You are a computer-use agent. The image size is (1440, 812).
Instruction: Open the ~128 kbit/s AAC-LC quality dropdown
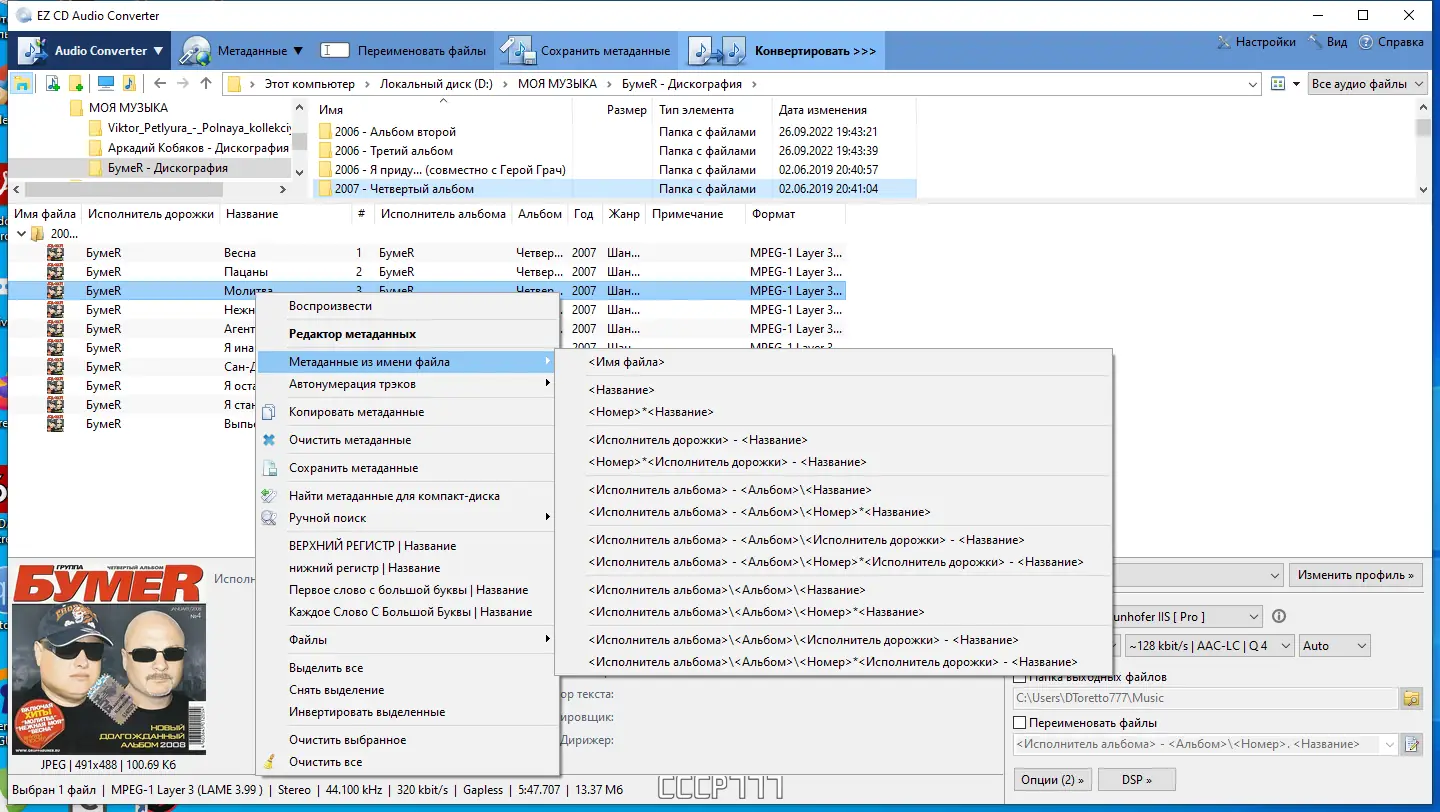(1210, 646)
